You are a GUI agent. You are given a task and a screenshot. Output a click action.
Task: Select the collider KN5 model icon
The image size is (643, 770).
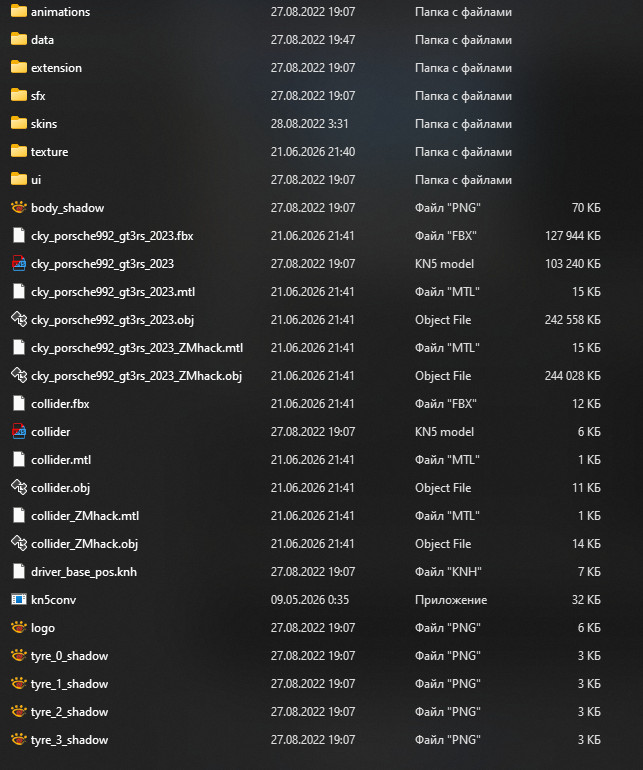point(19,431)
